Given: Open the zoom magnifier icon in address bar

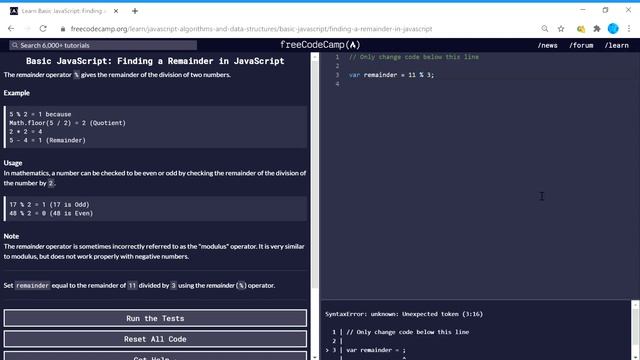Looking at the screenshot, I should coord(545,29).
